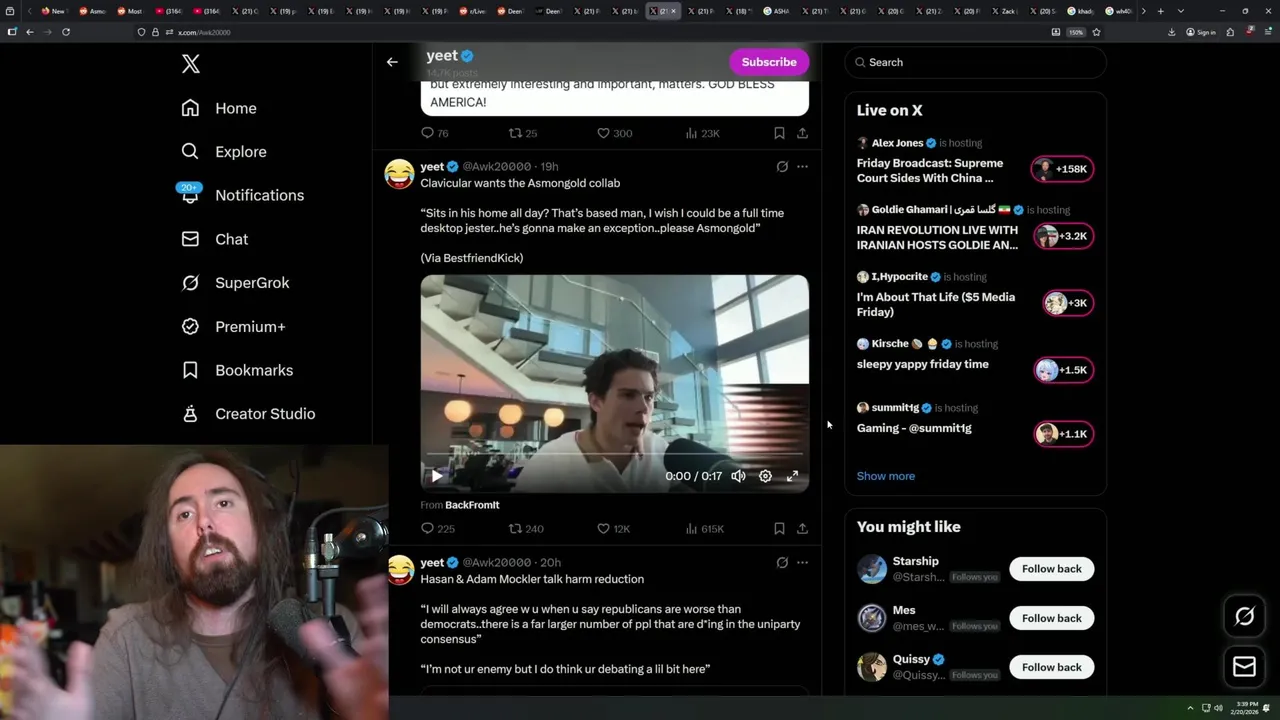Screen dimensions: 1280x720
Task: Open Bookmarks from the sidebar
Action: [x=237, y=370]
